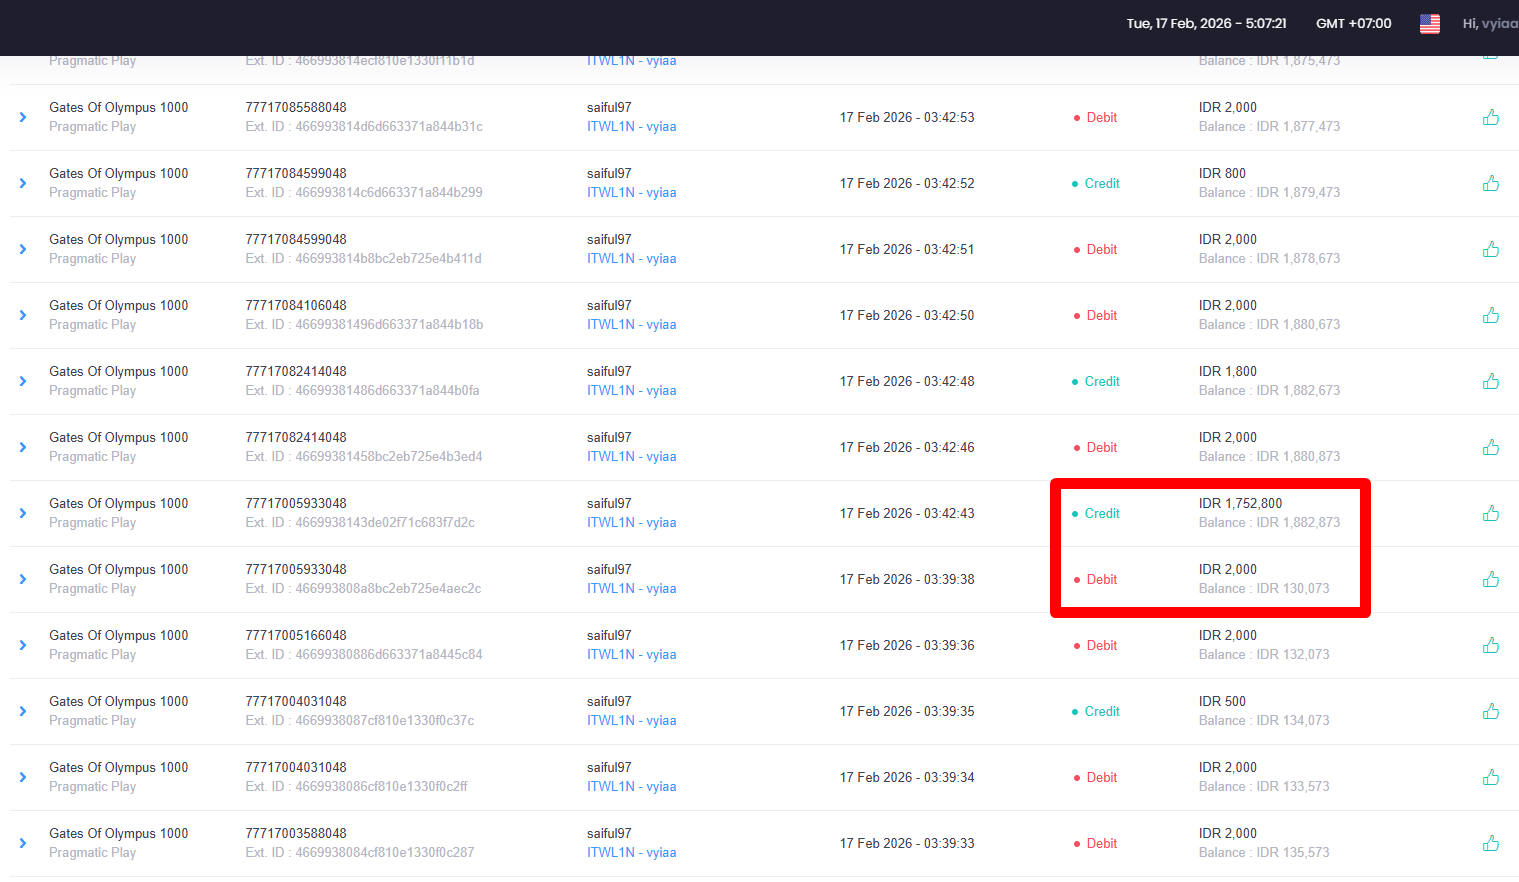Open ITWL1N - vyiaa link in 03:42:43 row
The image size is (1519, 882).
click(x=631, y=523)
